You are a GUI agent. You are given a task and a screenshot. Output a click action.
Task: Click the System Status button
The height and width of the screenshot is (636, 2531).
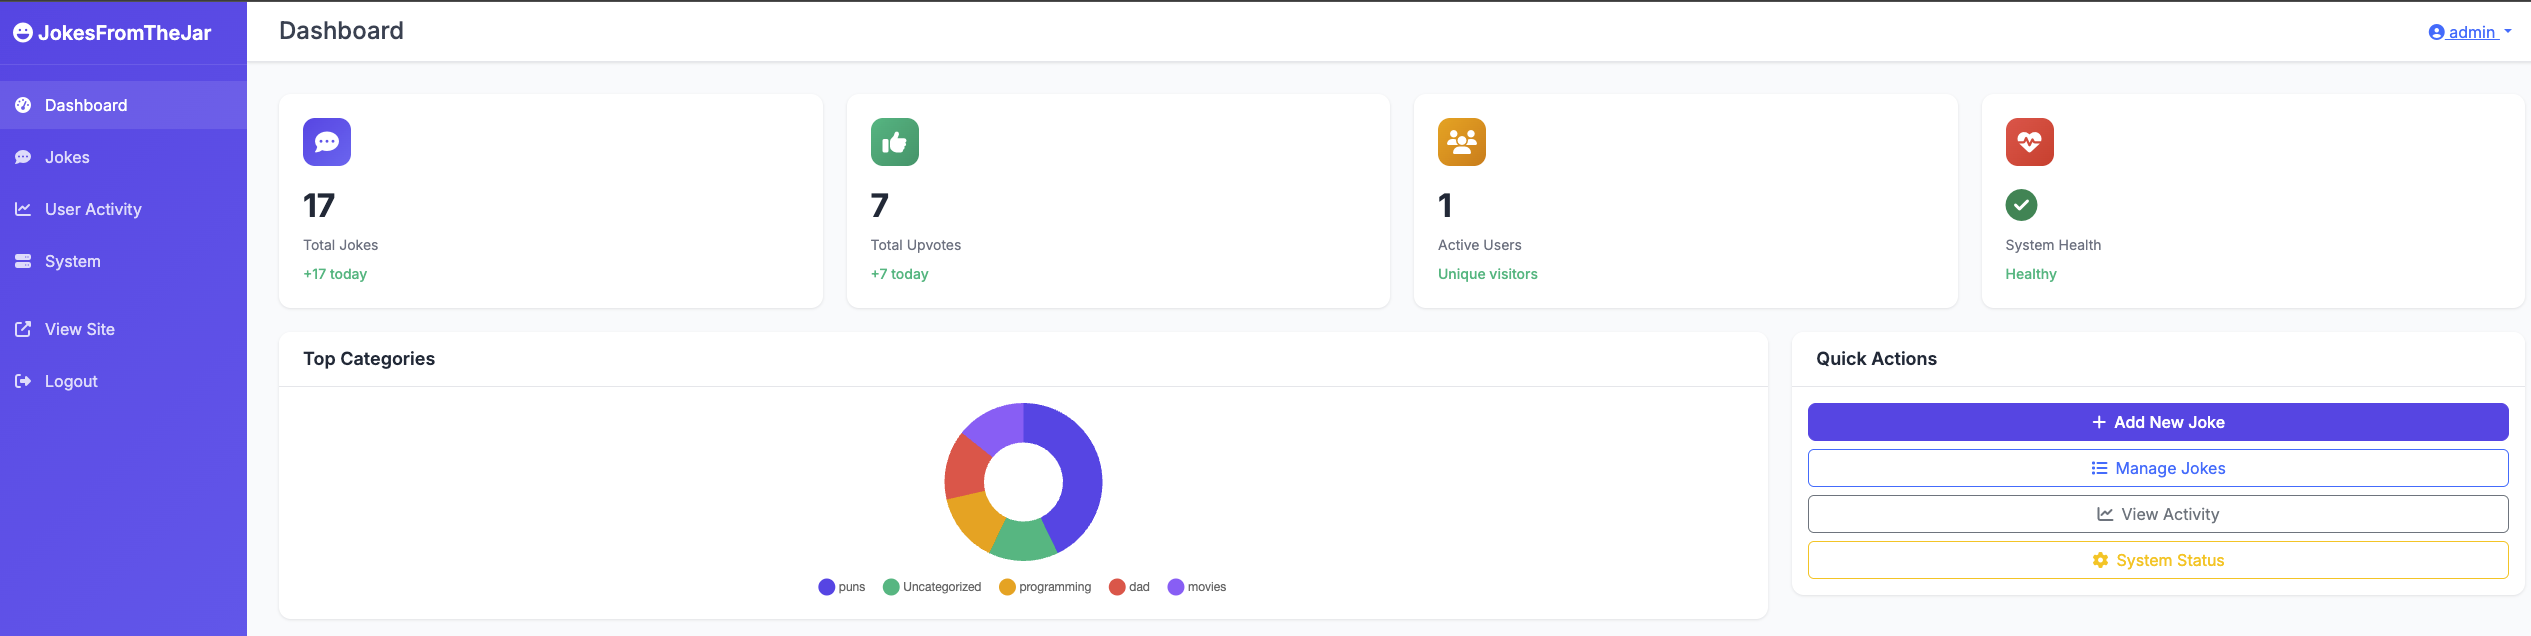click(2158, 560)
